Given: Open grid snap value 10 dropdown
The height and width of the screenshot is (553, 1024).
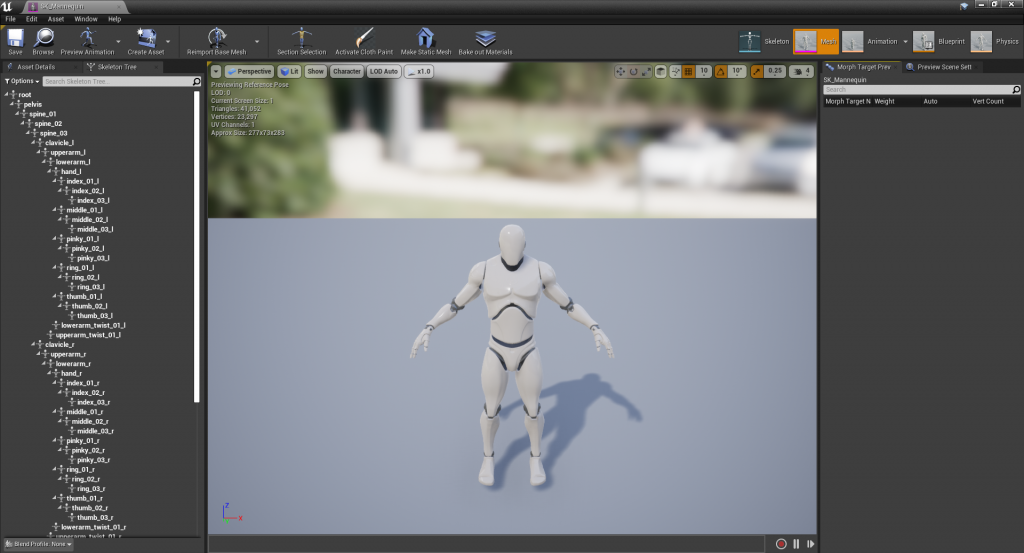Looking at the screenshot, I should (x=703, y=71).
